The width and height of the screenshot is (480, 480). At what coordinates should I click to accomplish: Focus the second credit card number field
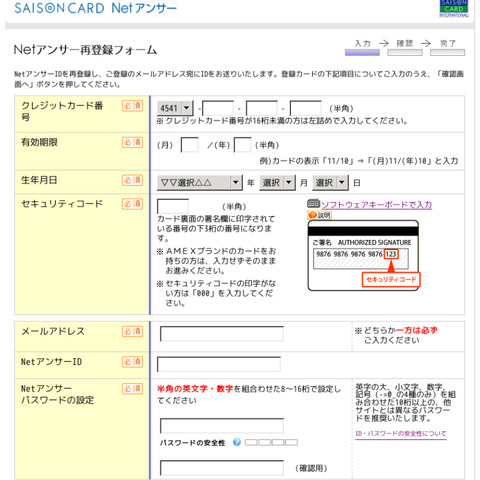tap(218, 108)
